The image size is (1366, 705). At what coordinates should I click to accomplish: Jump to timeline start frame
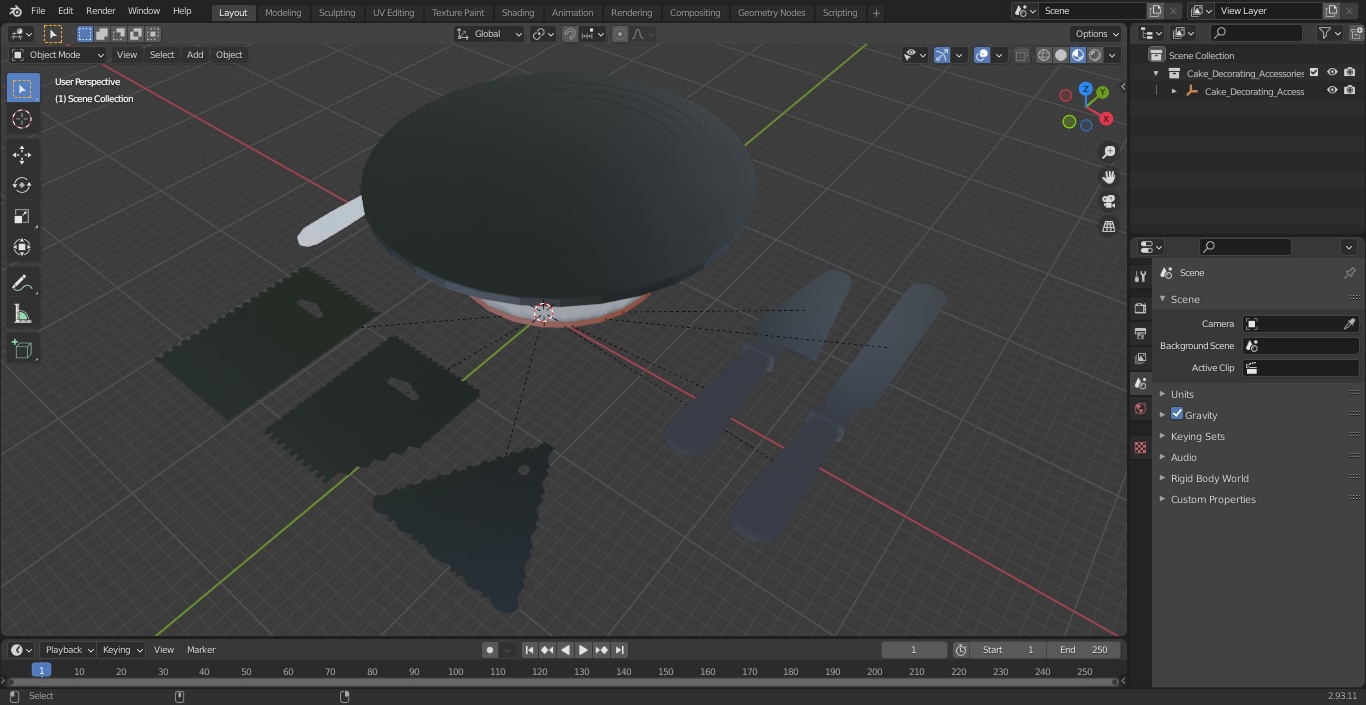529,650
